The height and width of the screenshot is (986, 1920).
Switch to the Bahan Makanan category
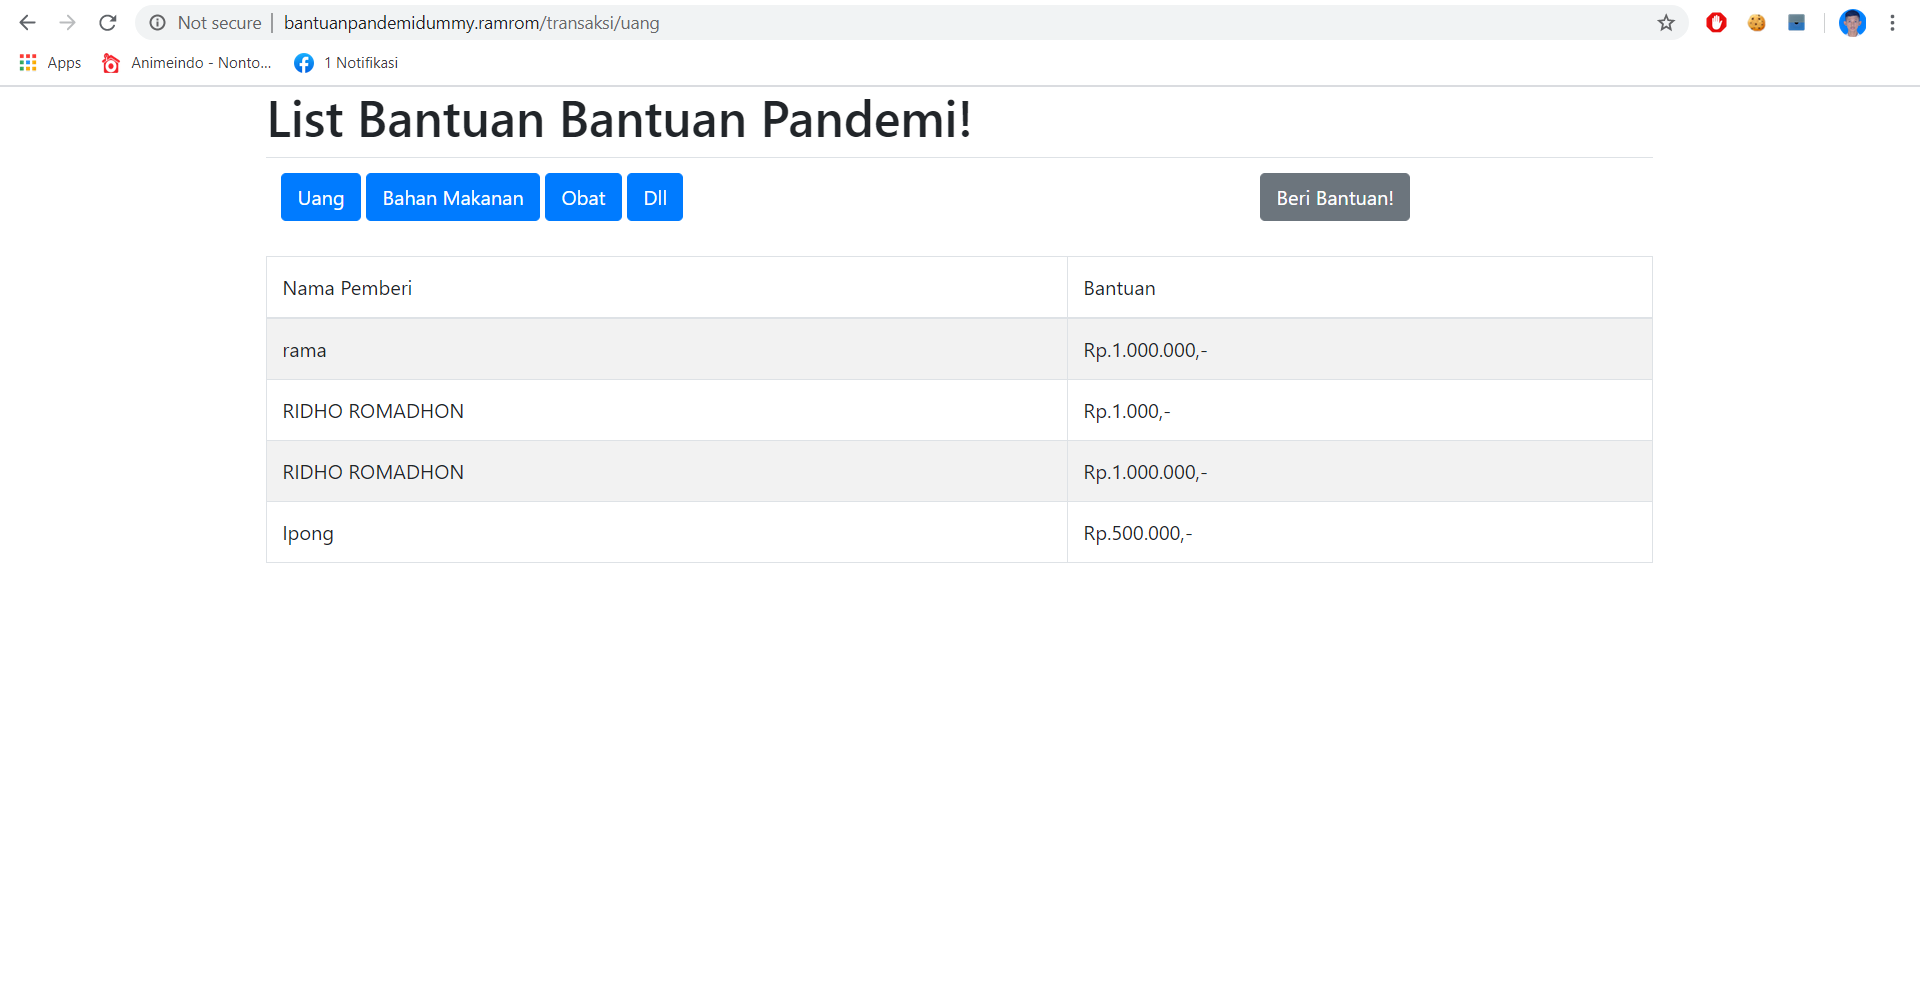point(452,197)
